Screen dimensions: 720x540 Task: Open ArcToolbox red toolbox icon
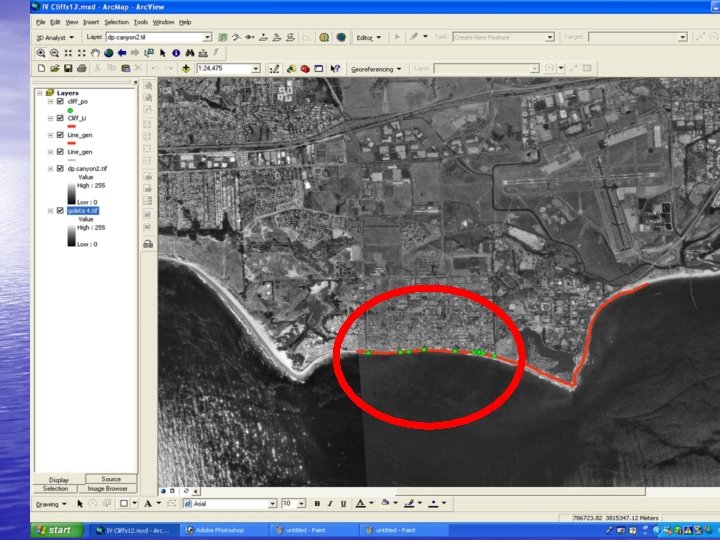pyautogui.click(x=305, y=69)
